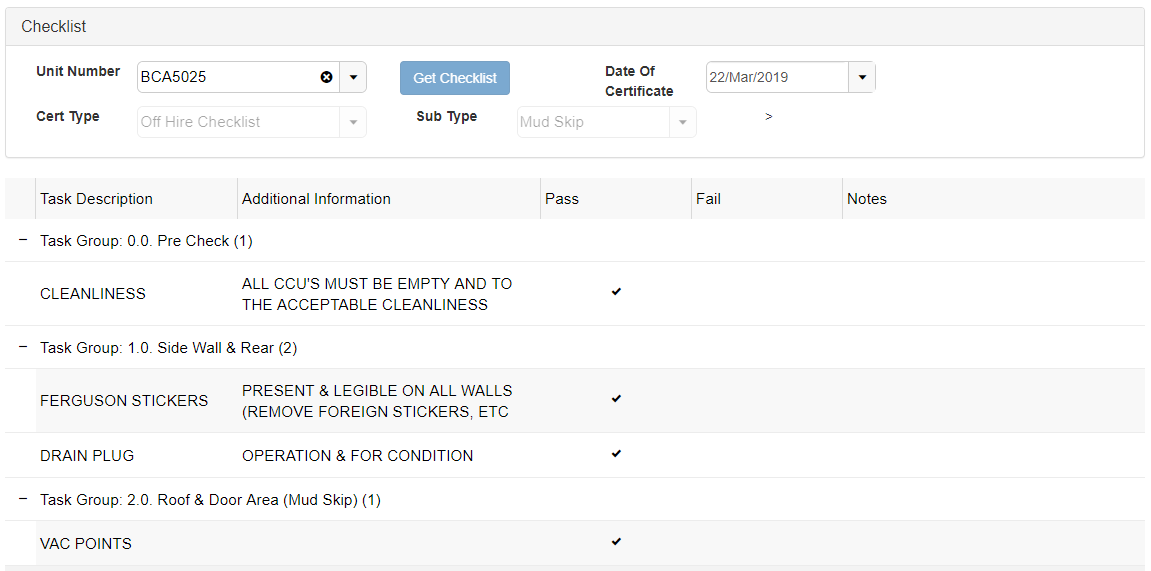Screen dimensions: 1151x571
Task: Click the Get Checklist button
Action: [455, 78]
